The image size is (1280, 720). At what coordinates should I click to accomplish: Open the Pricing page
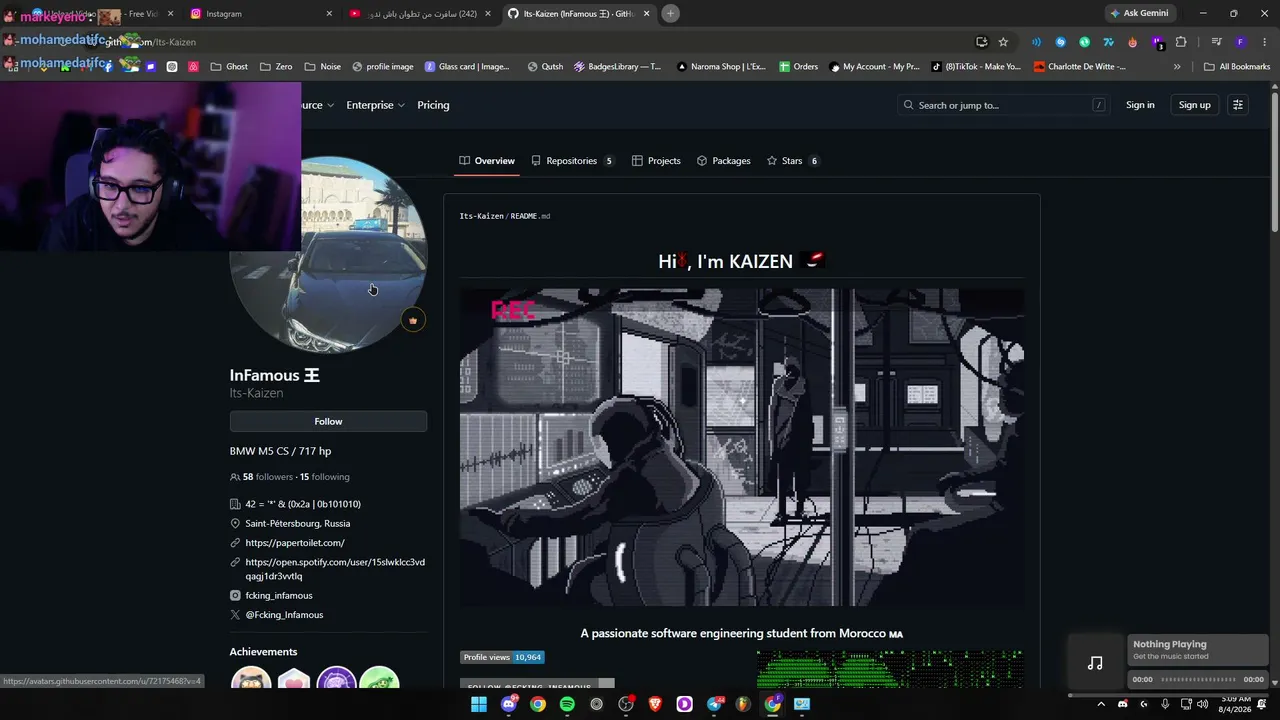(433, 105)
